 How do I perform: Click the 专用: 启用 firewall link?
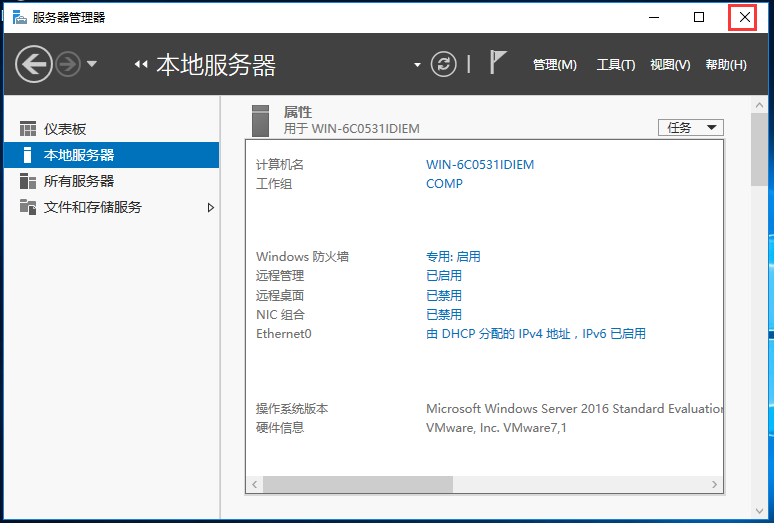coord(453,257)
